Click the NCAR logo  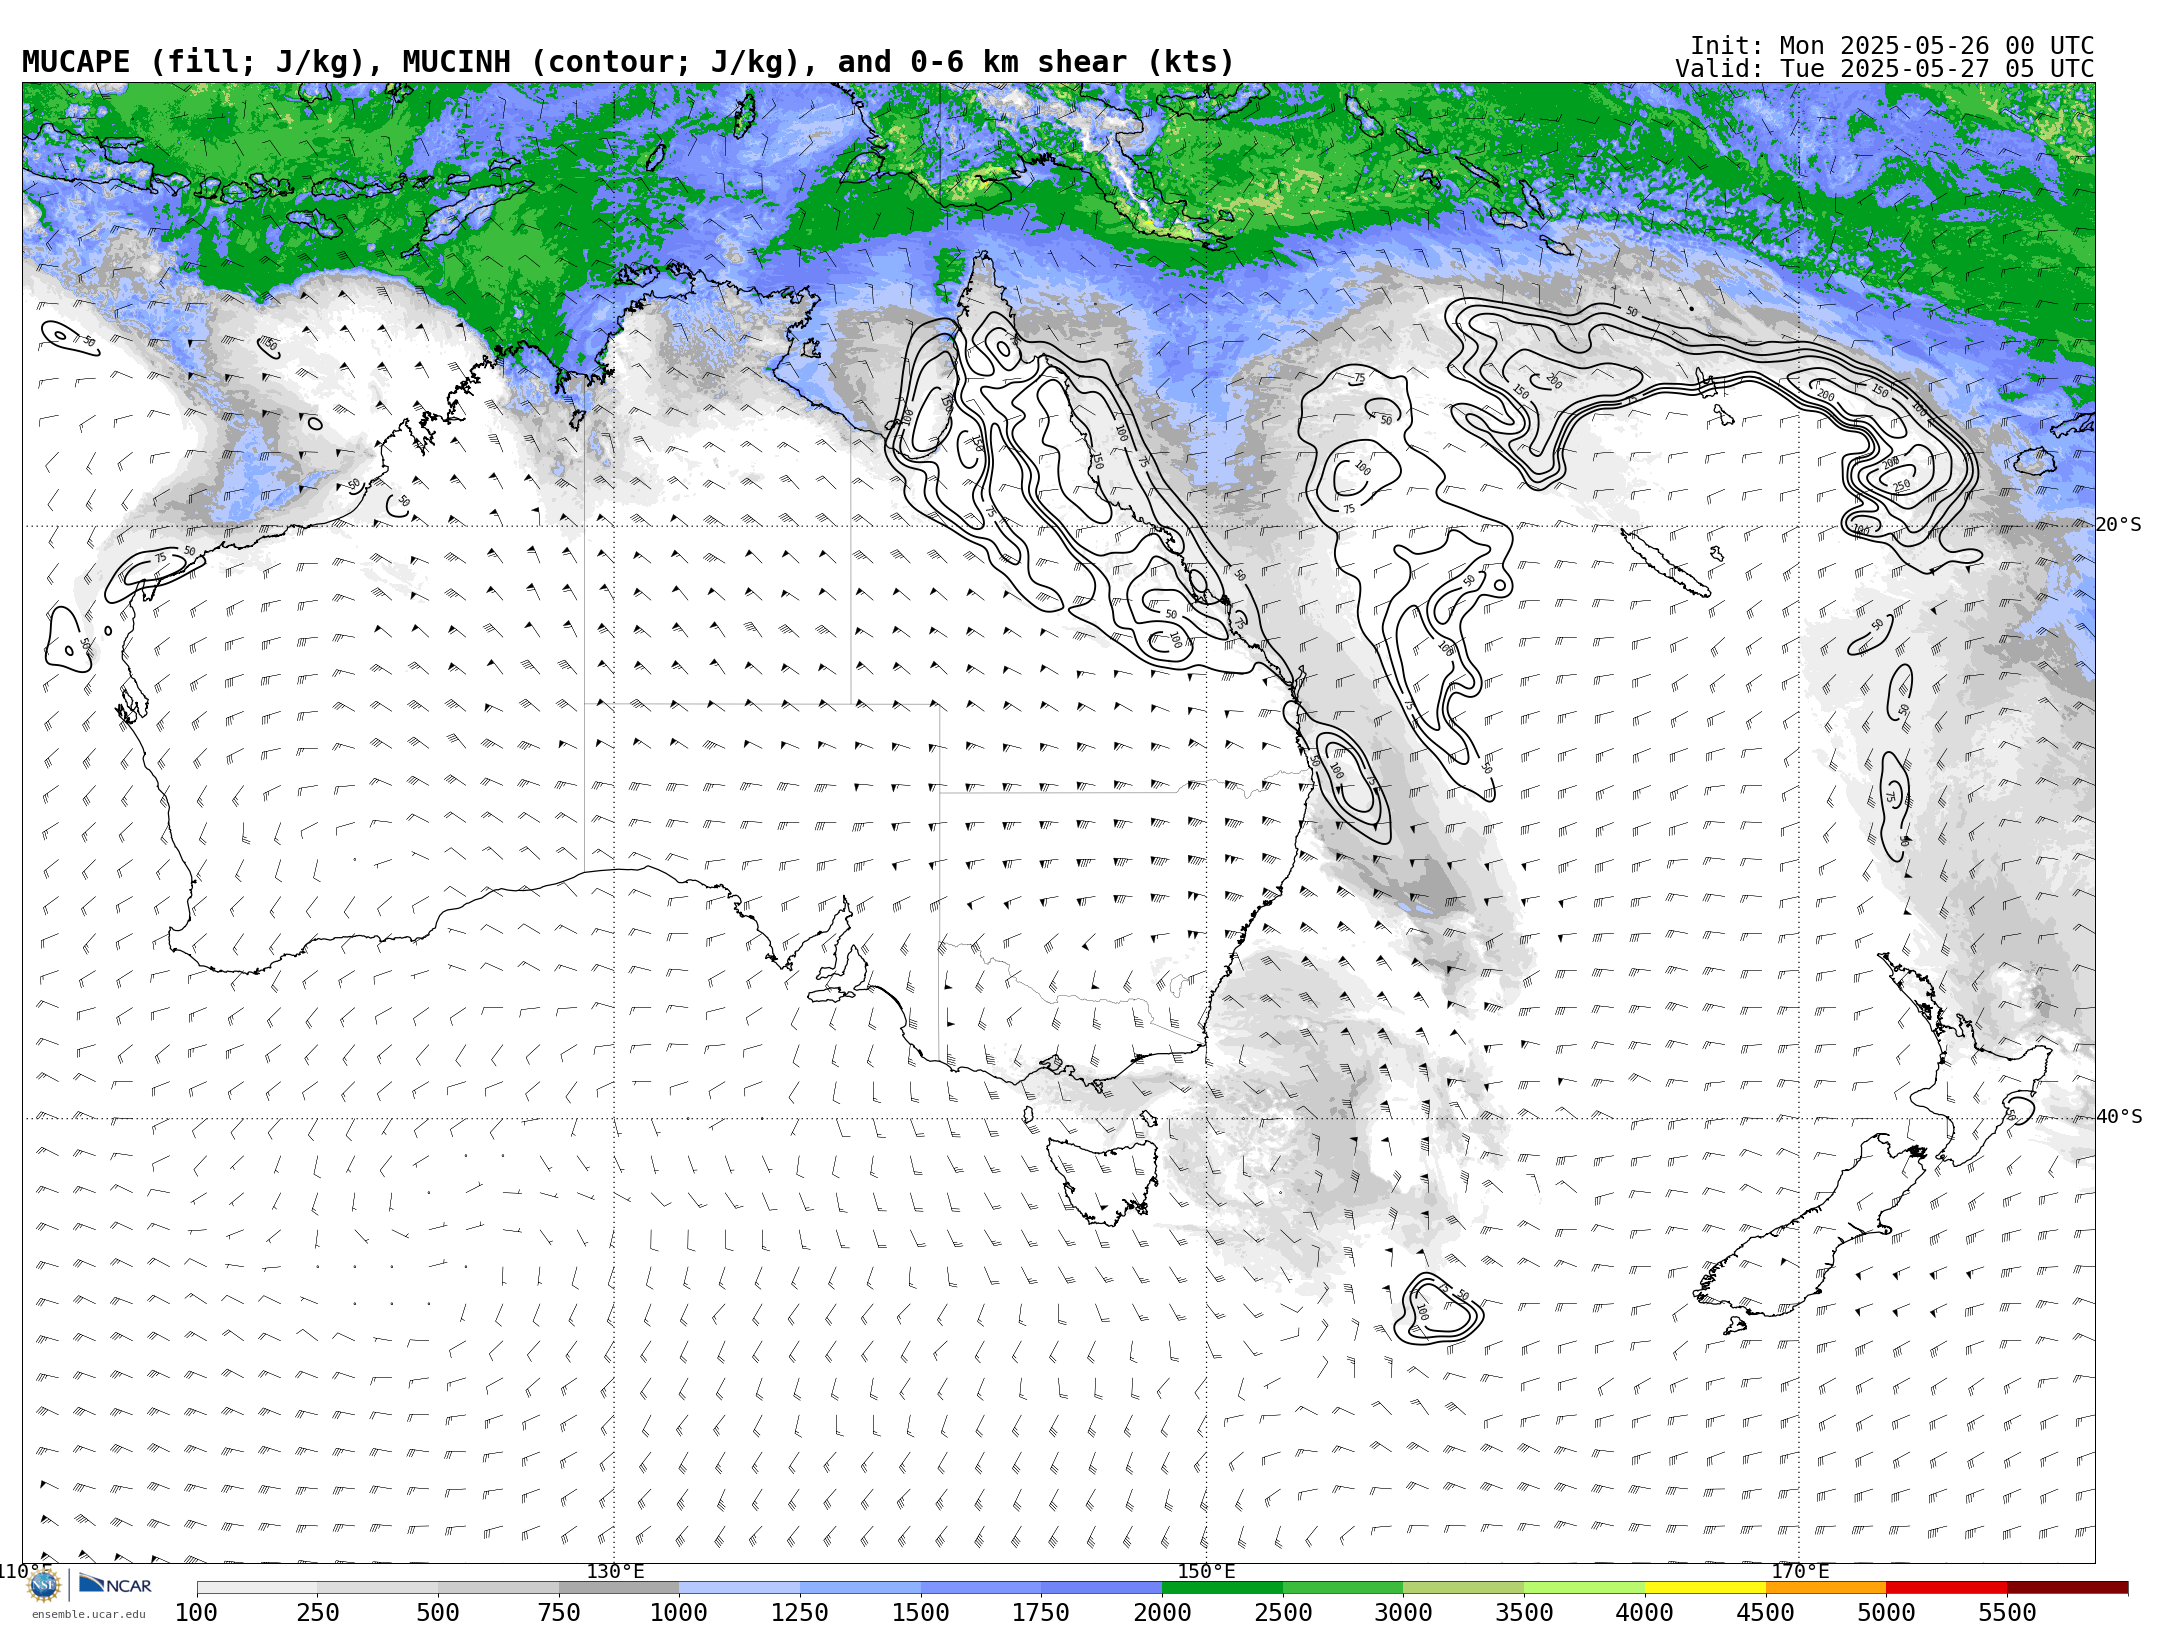[x=115, y=1584]
